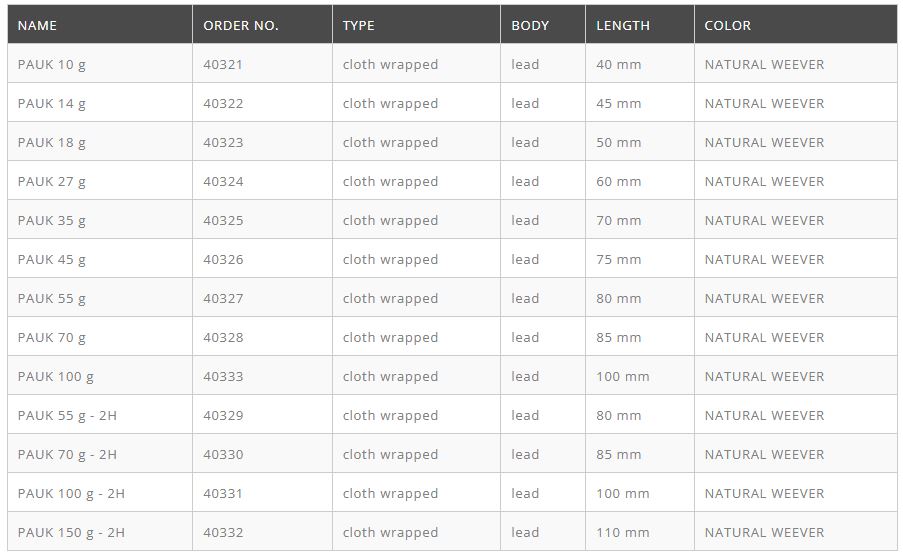
Task: Click the 70 mm length cell
Action: click(x=619, y=220)
